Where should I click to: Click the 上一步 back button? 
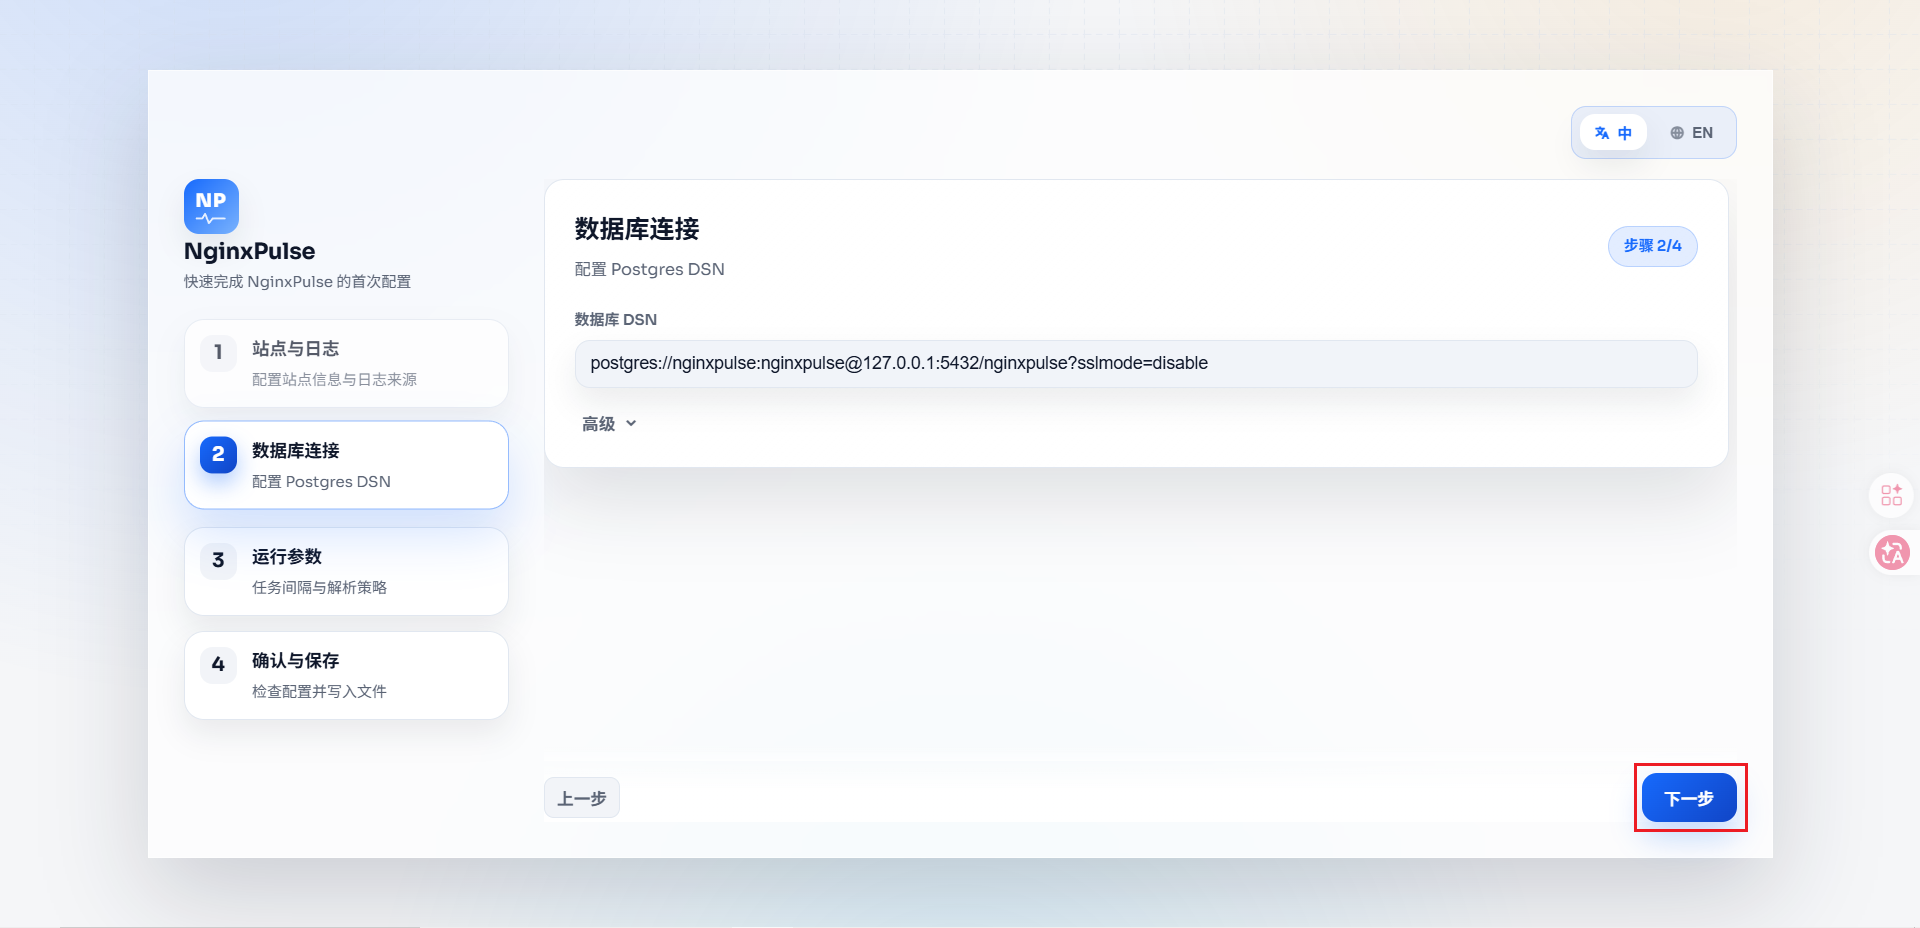(582, 798)
